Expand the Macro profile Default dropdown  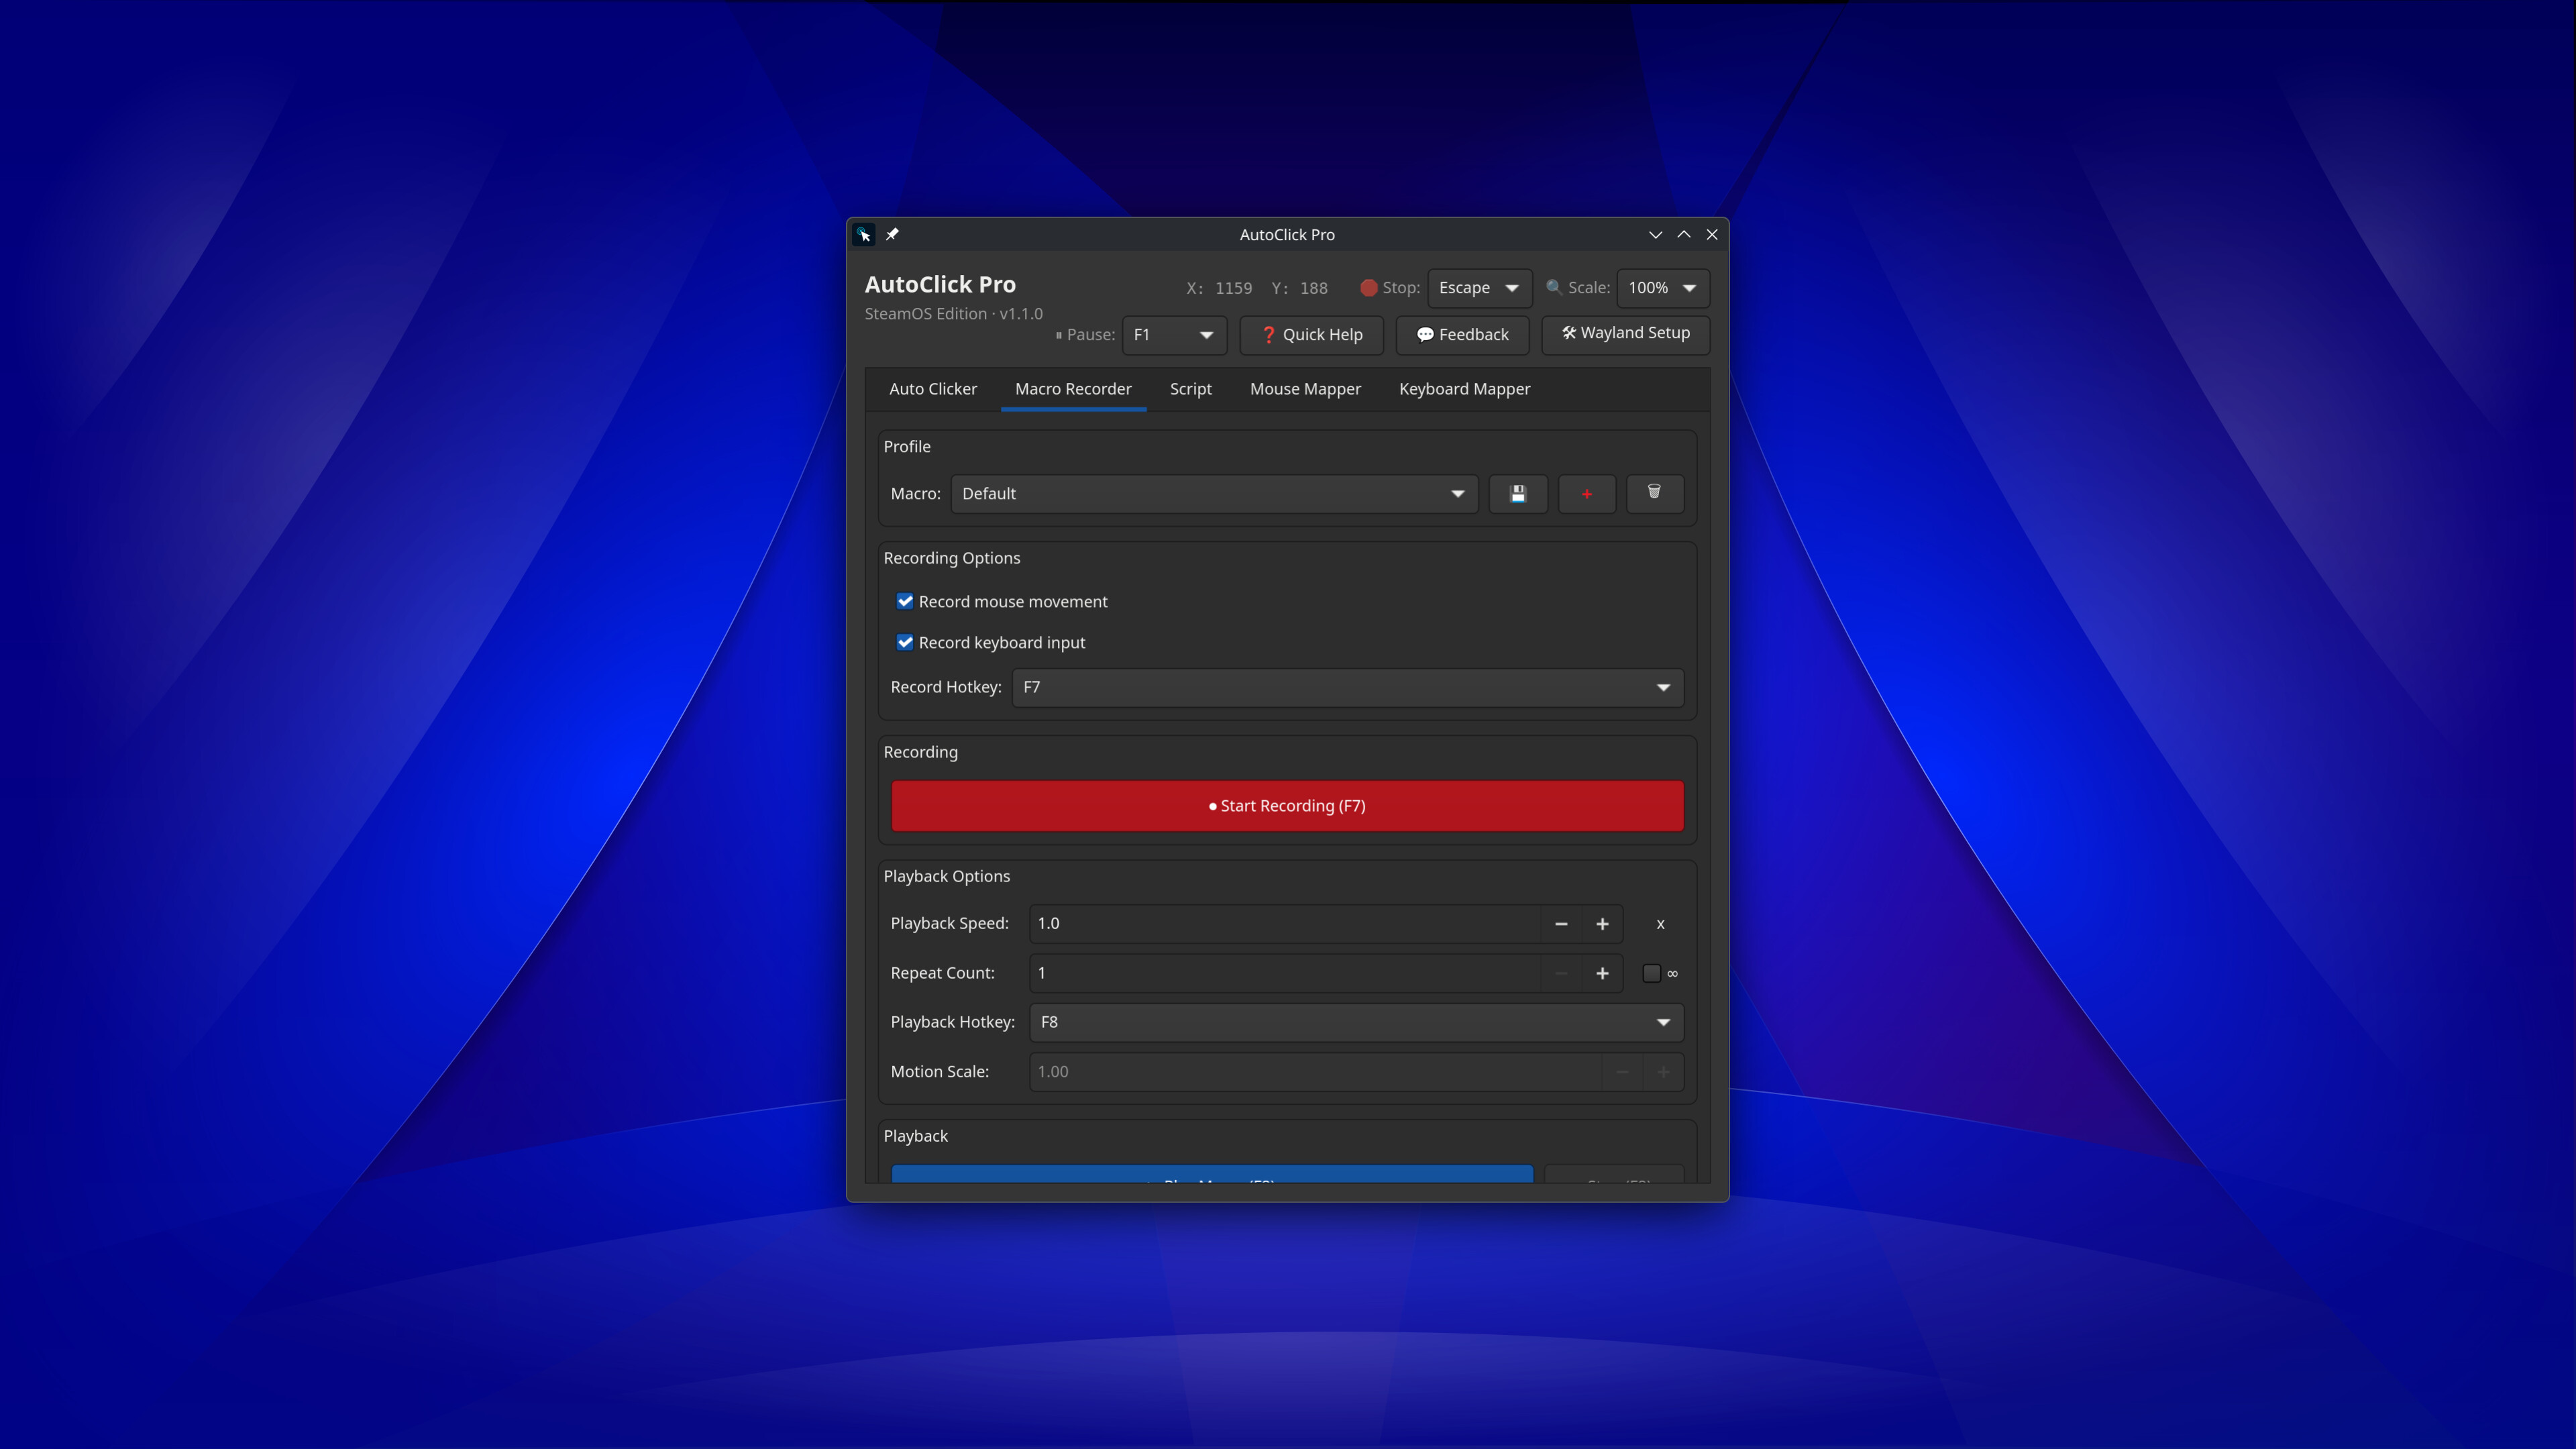[x=1214, y=494]
